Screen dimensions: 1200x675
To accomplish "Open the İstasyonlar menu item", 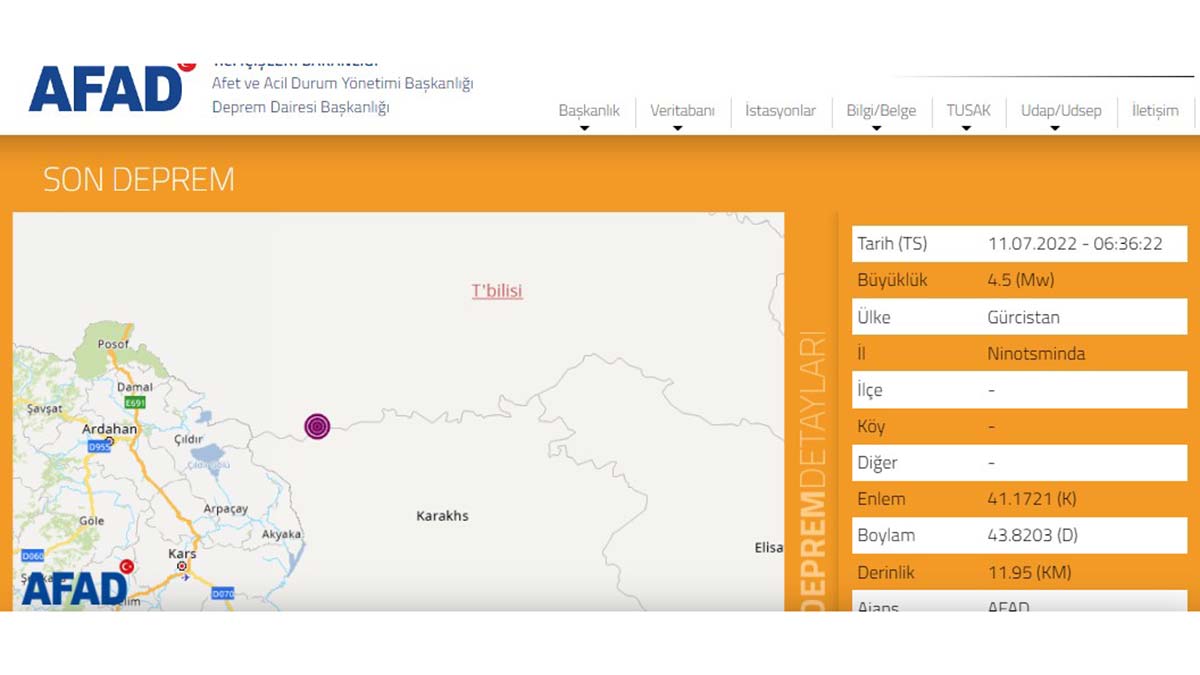I will pos(780,111).
